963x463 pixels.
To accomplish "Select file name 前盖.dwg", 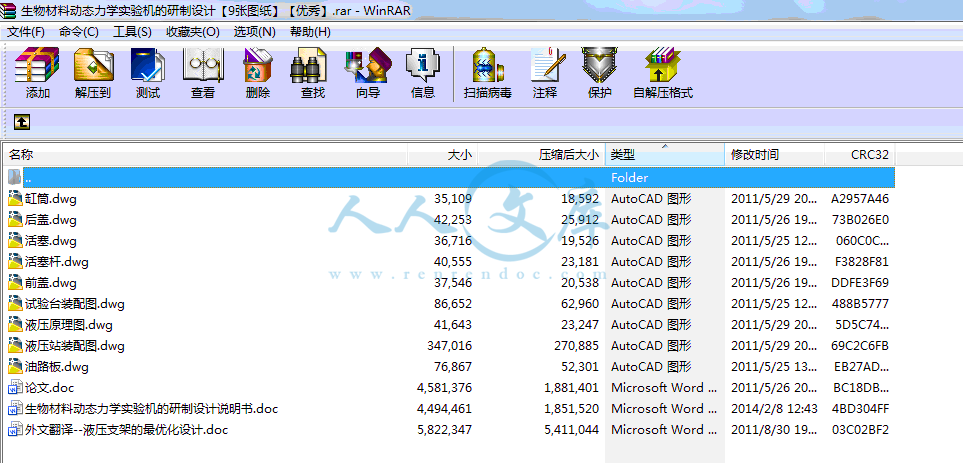I will pos(51,282).
